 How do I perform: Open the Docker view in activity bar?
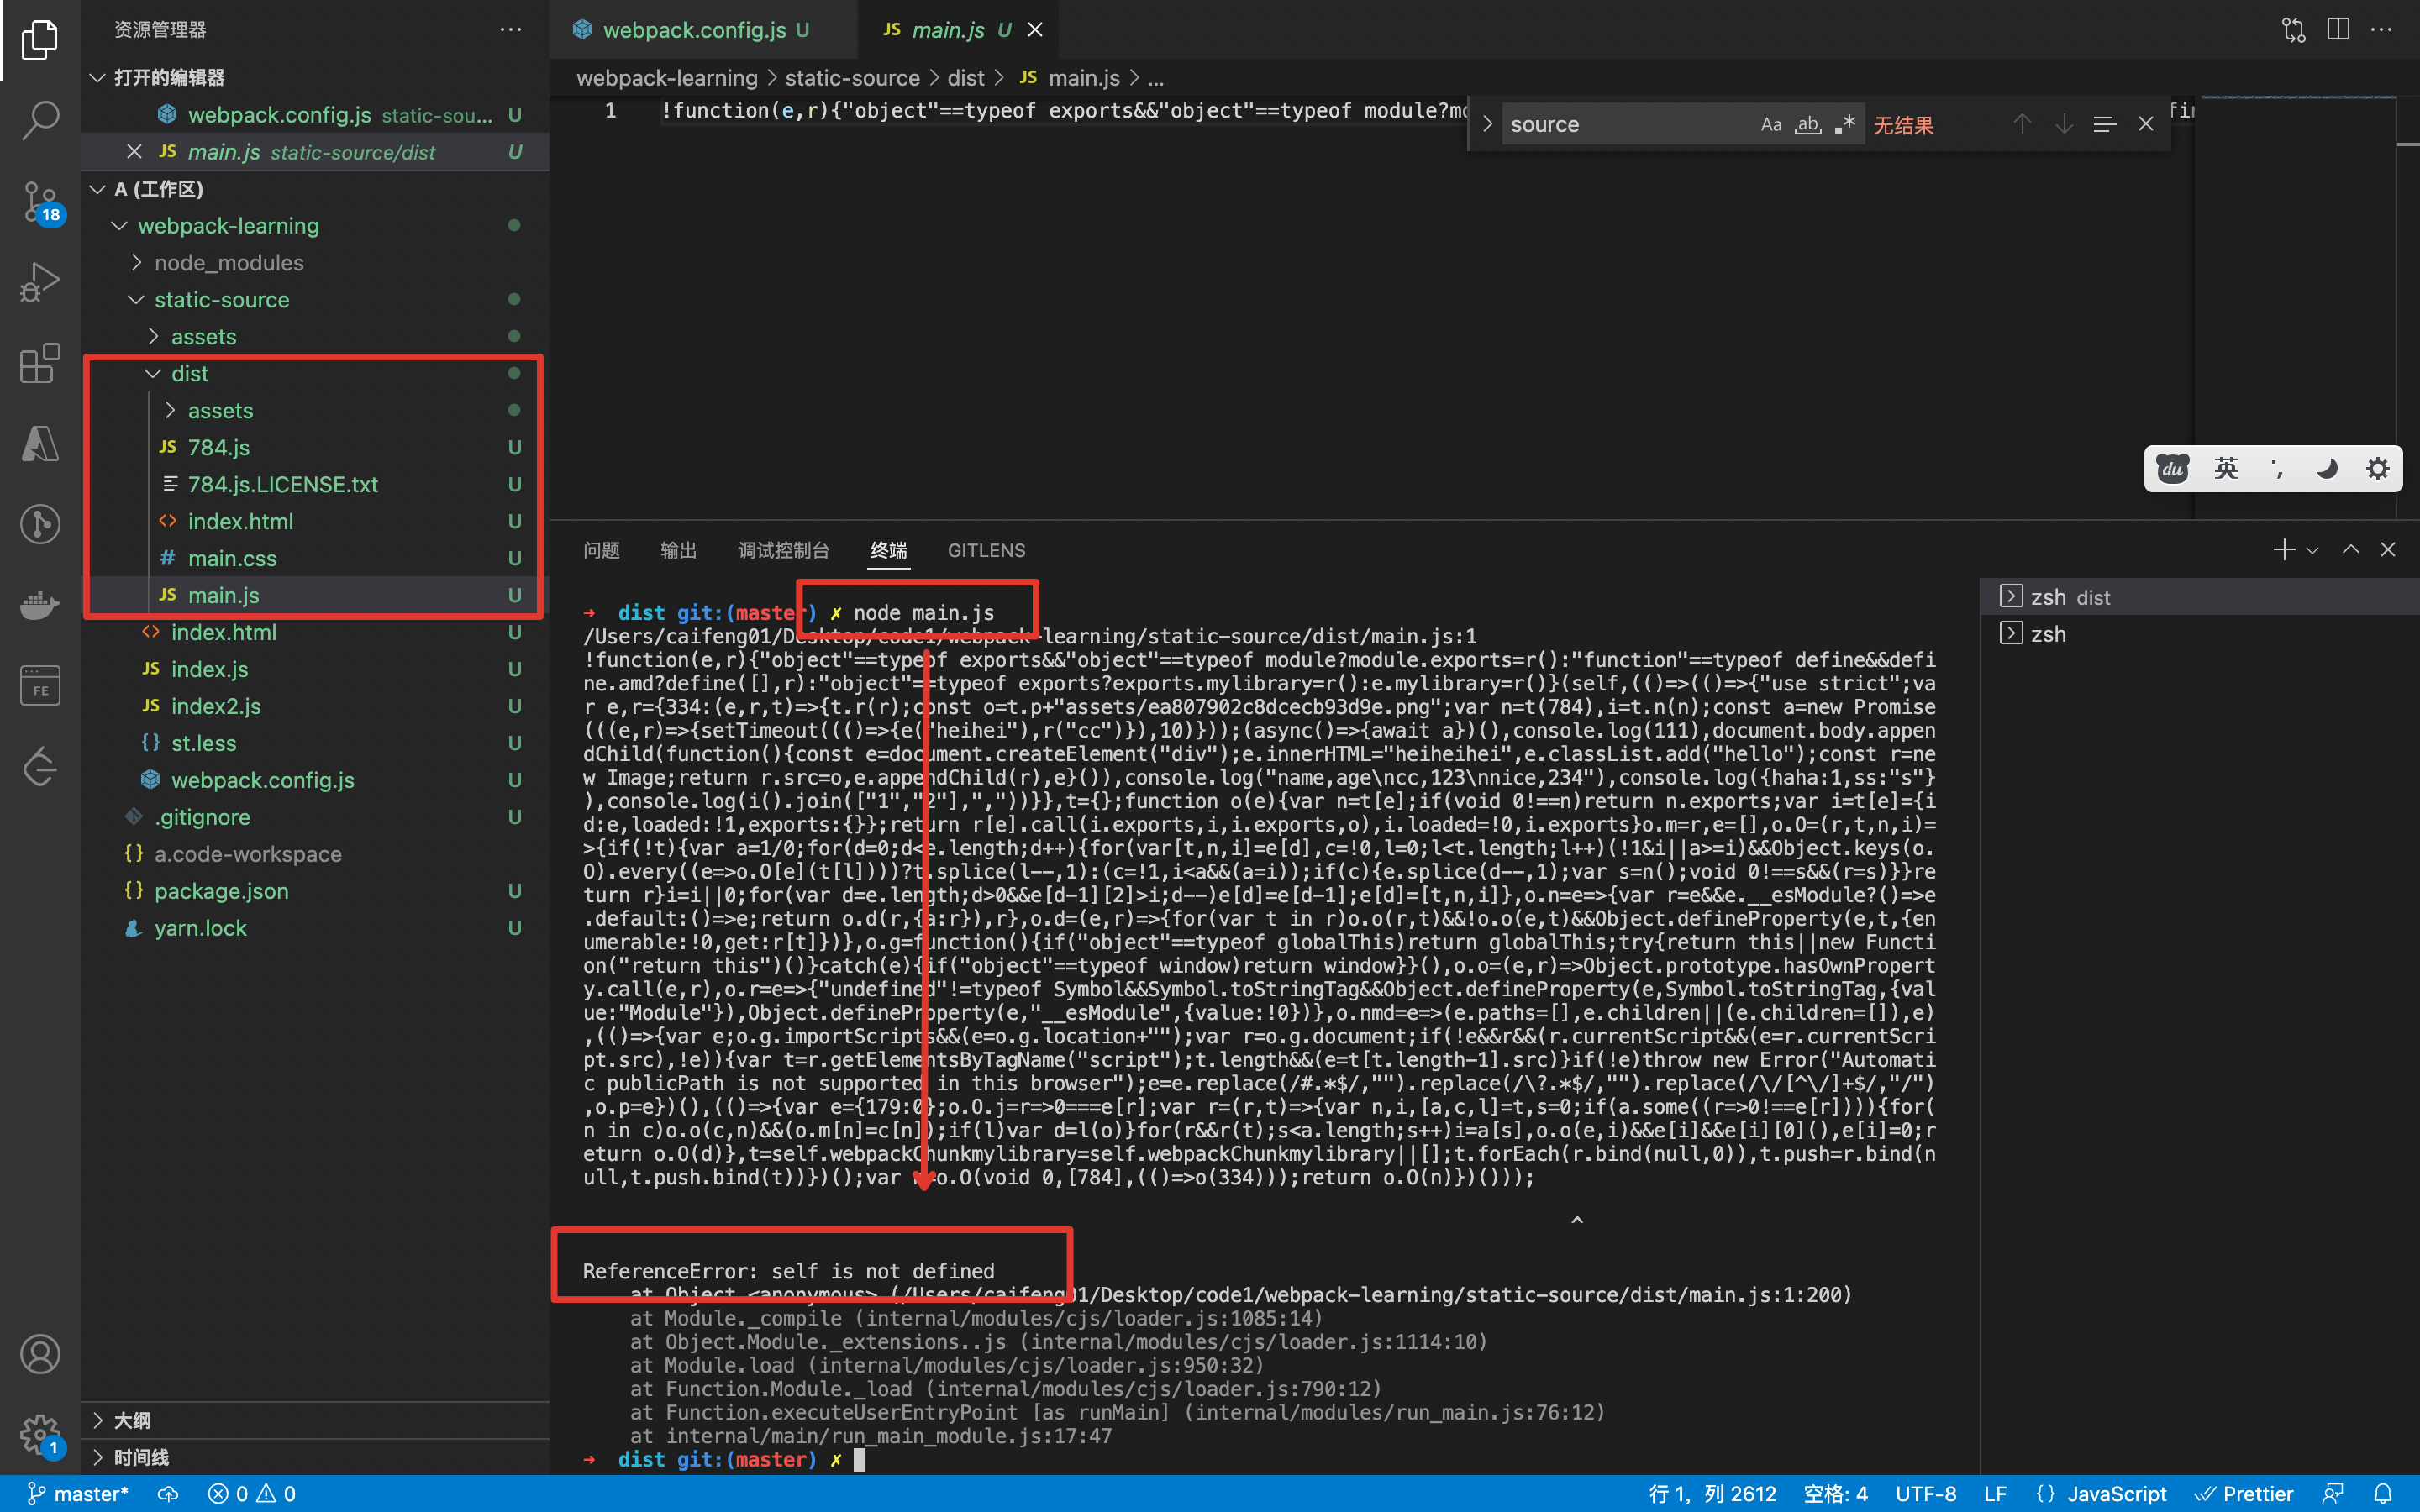[x=40, y=605]
